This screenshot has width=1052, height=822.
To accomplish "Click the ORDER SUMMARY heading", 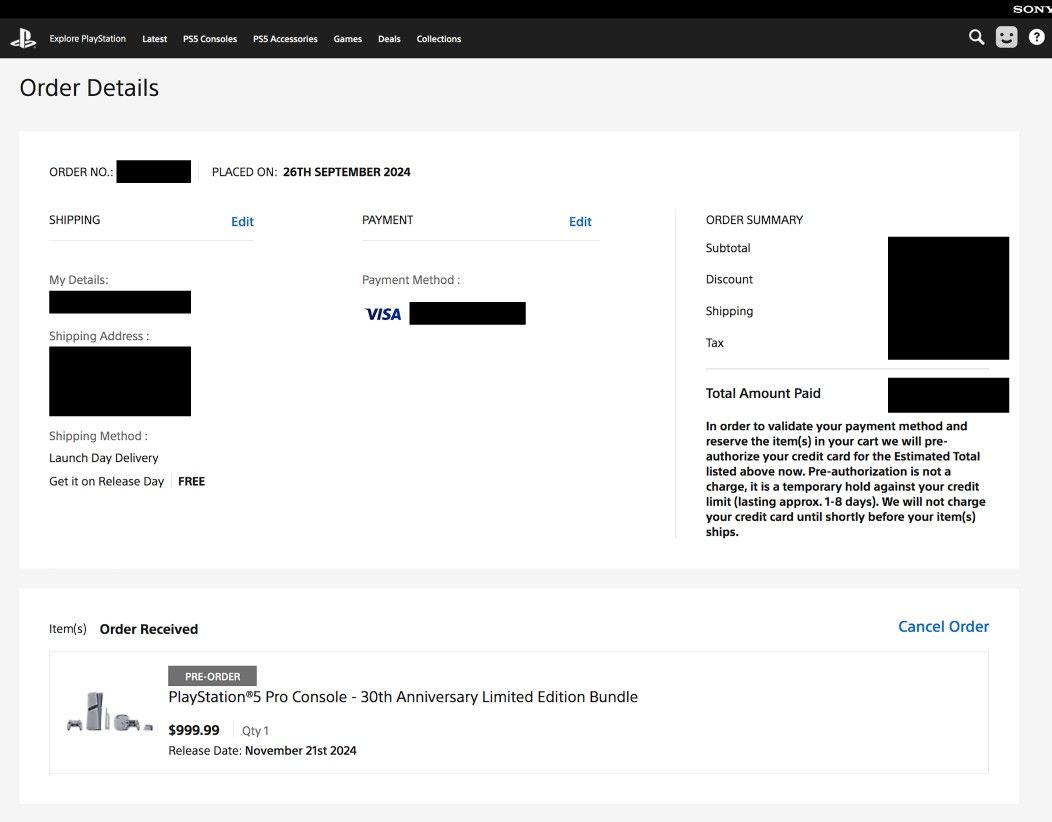I will (754, 220).
